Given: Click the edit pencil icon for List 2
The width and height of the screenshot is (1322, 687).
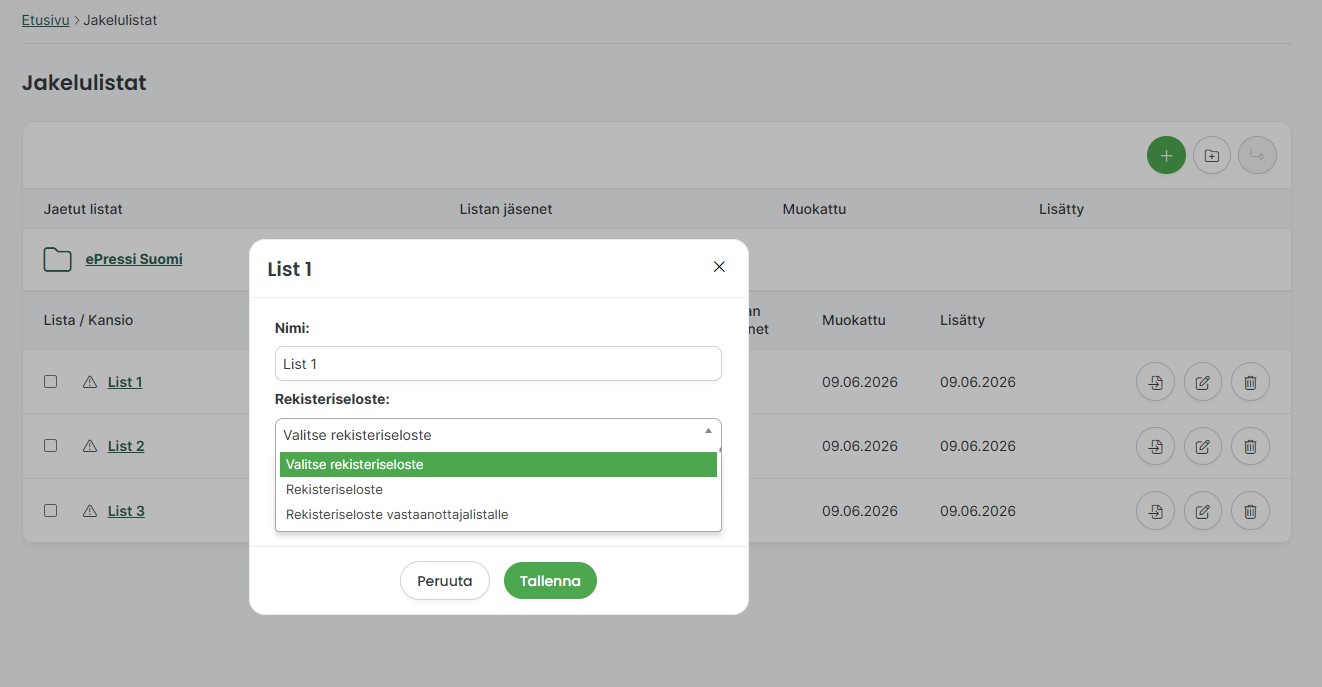Looking at the screenshot, I should coord(1203,446).
